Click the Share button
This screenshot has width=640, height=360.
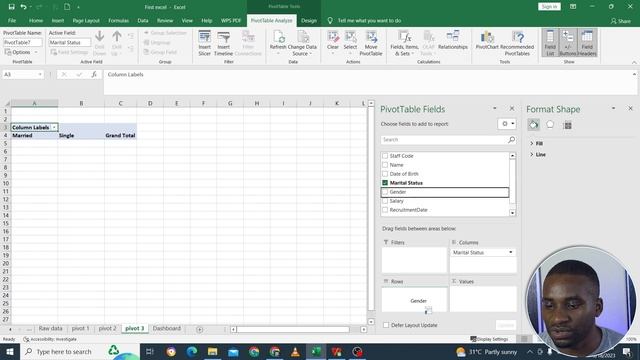click(x=620, y=21)
